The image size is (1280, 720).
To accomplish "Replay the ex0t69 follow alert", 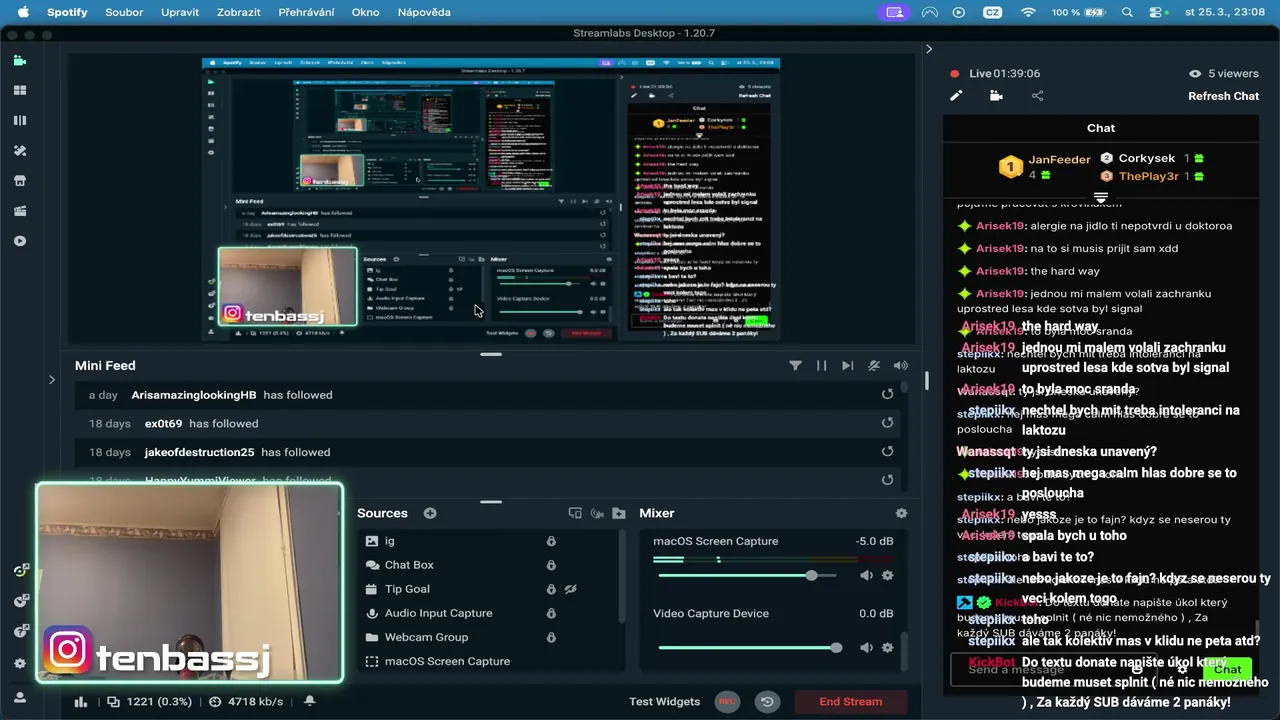I will pos(887,423).
